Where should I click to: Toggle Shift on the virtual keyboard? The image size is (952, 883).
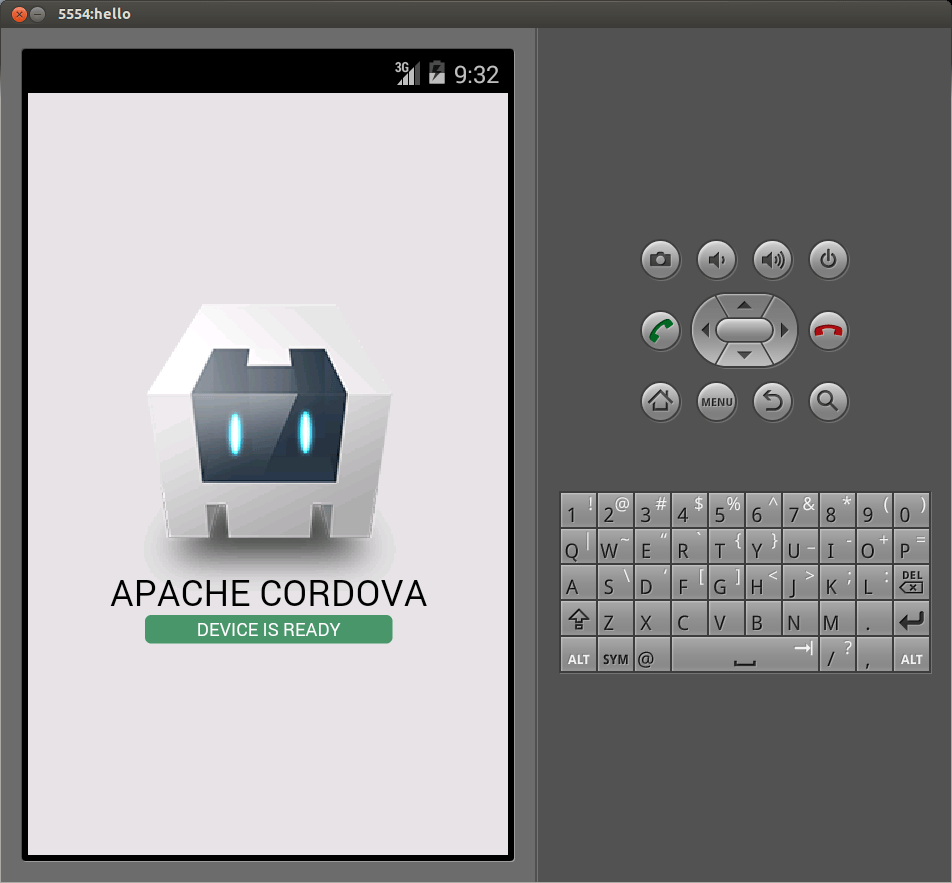[x=578, y=620]
